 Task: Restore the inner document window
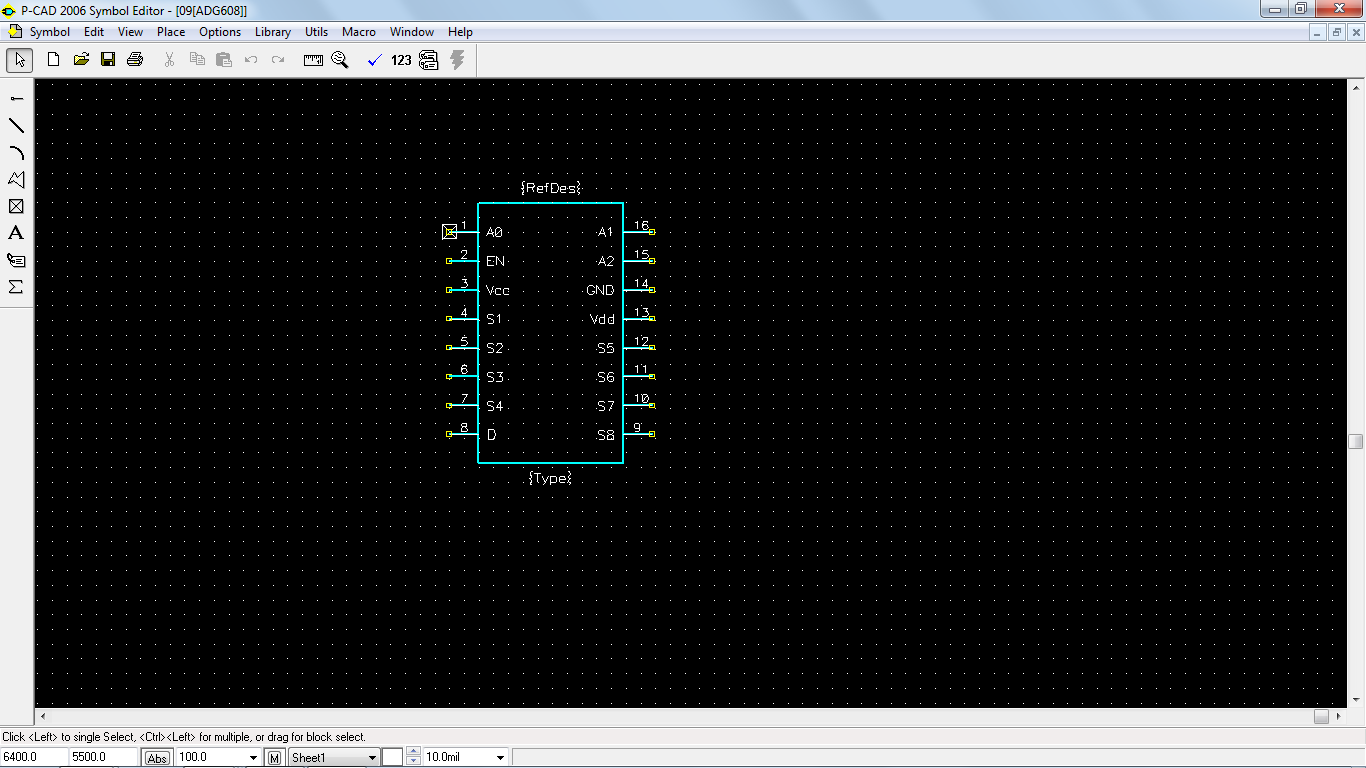point(1337,32)
